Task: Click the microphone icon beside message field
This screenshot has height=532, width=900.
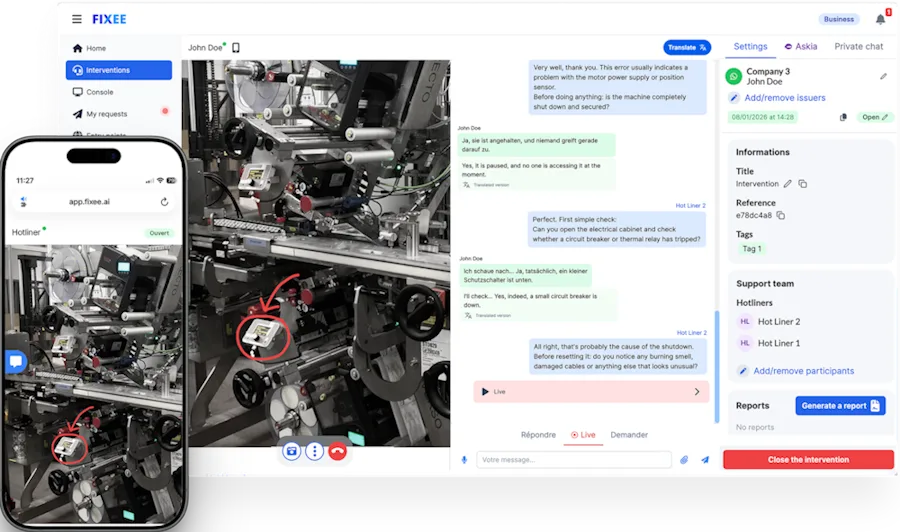Action: coord(464,460)
